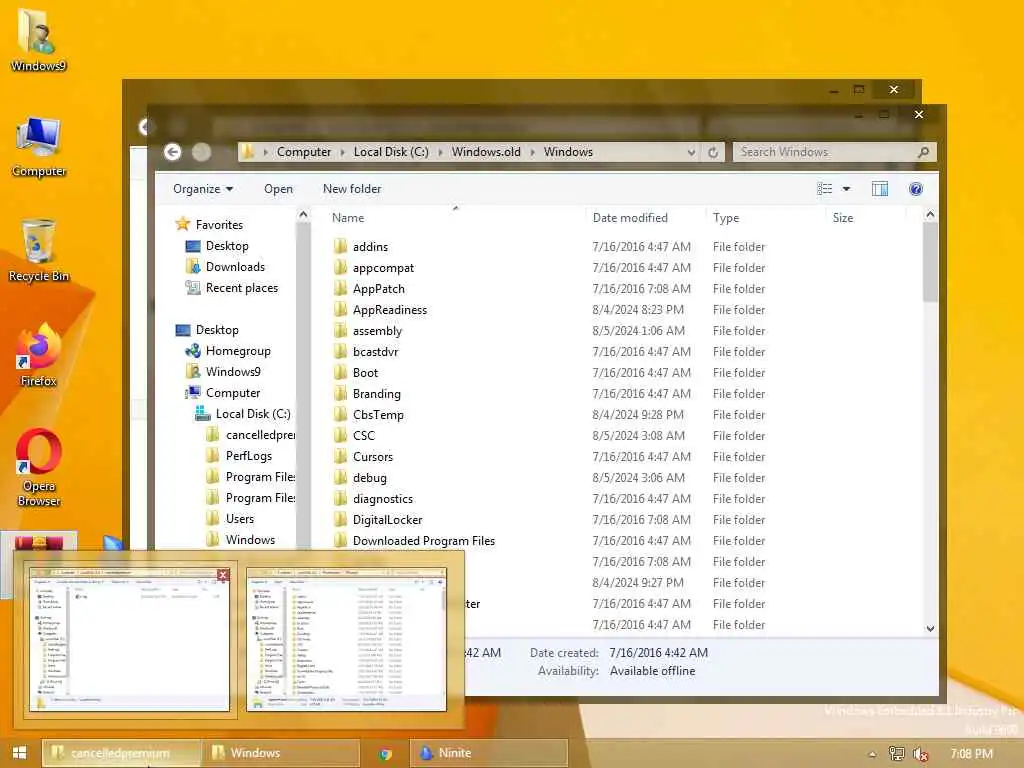Image resolution: width=1024 pixels, height=768 pixels.
Task: Sort by Date modified column header
Action: [630, 217]
